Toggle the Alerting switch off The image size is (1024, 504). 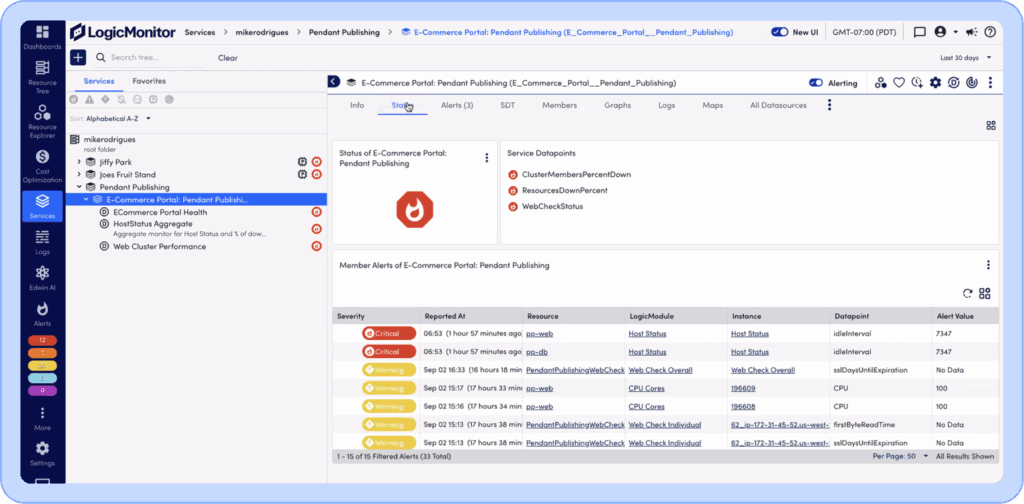coord(816,82)
